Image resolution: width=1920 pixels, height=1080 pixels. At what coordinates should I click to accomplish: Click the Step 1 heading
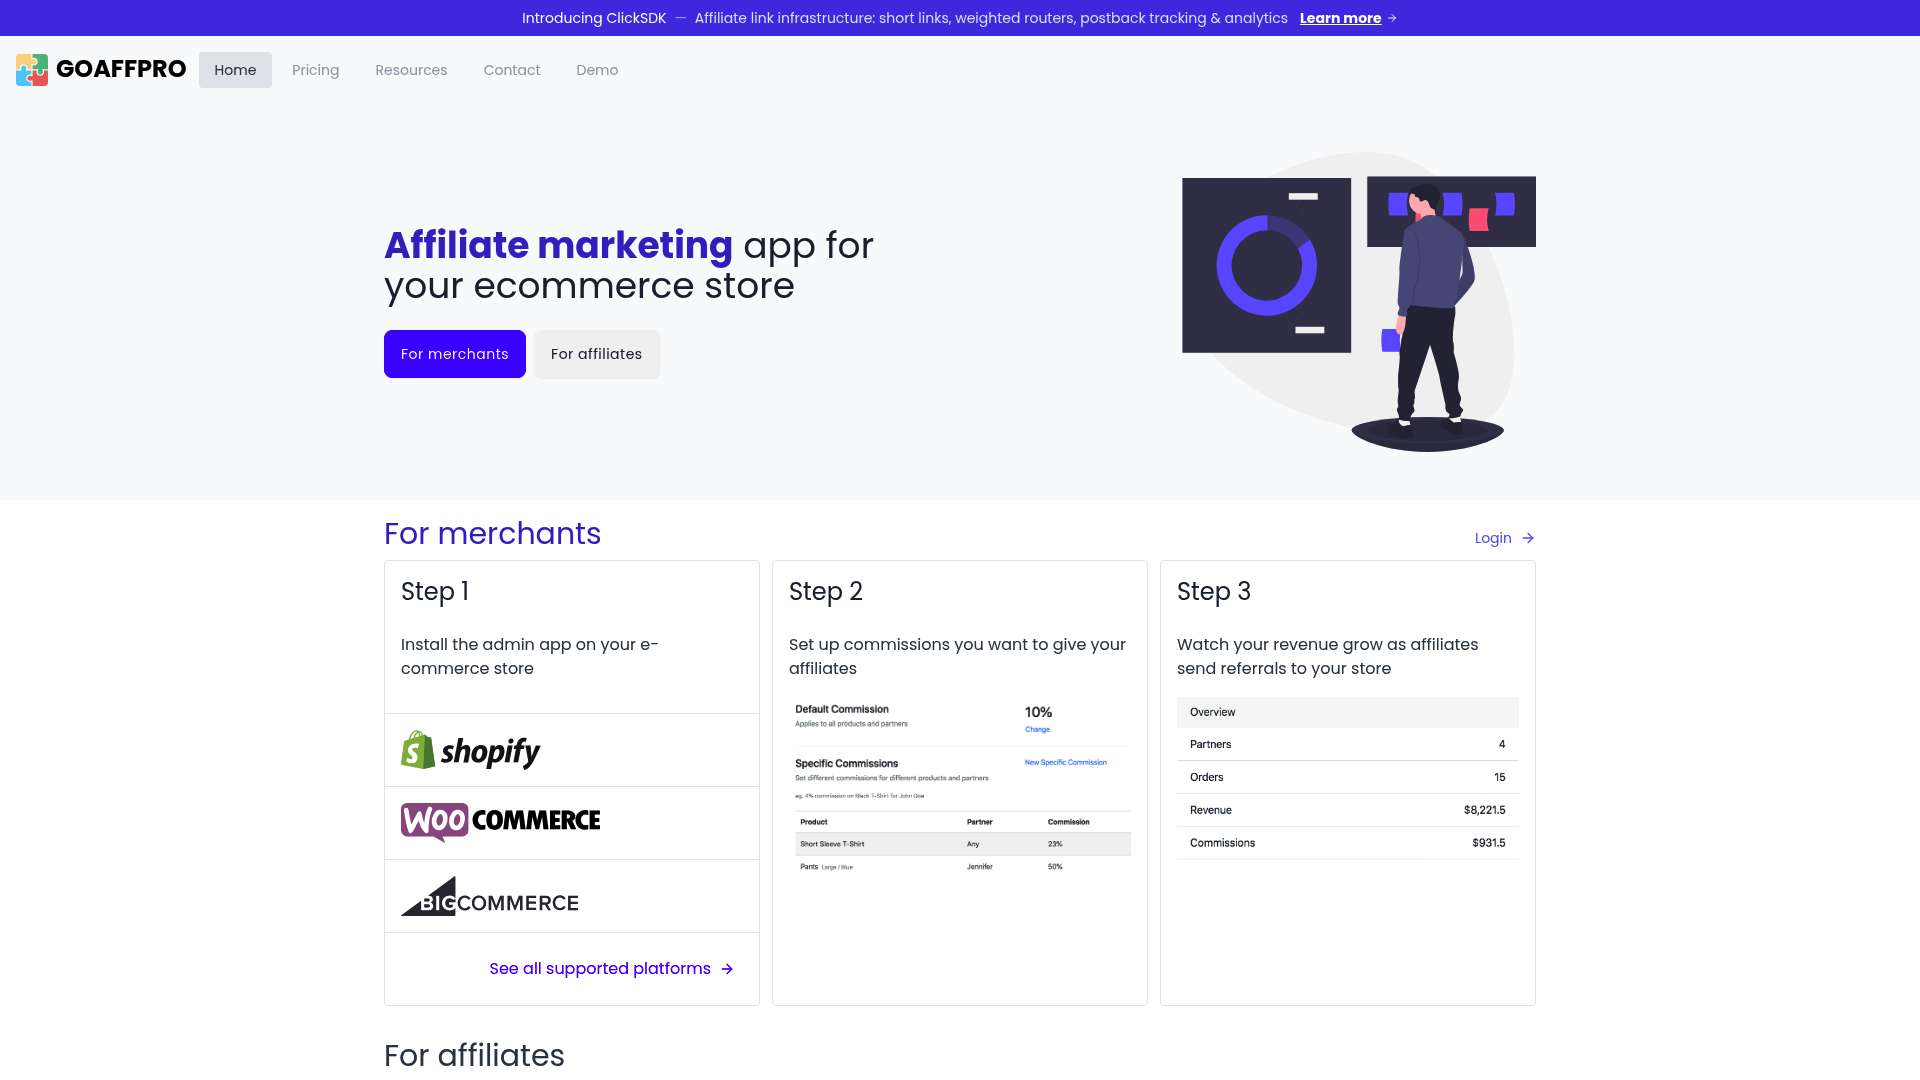(x=435, y=592)
